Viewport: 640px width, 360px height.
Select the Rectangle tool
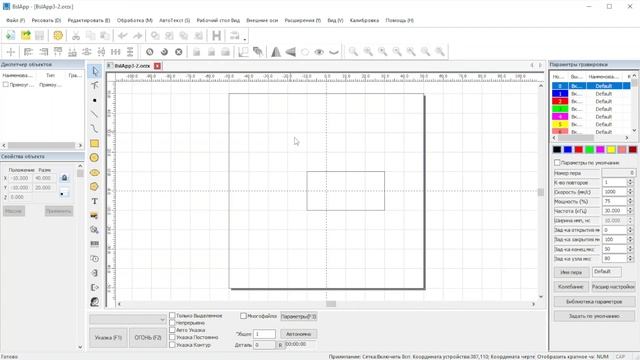click(94, 143)
